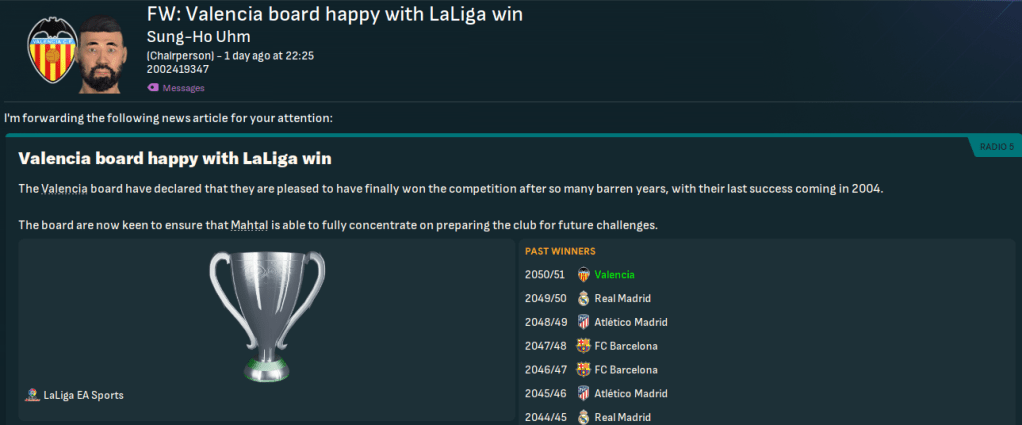Click the Real Madrid crest for 2044/45
This screenshot has width=1022, height=425.
coord(583,417)
